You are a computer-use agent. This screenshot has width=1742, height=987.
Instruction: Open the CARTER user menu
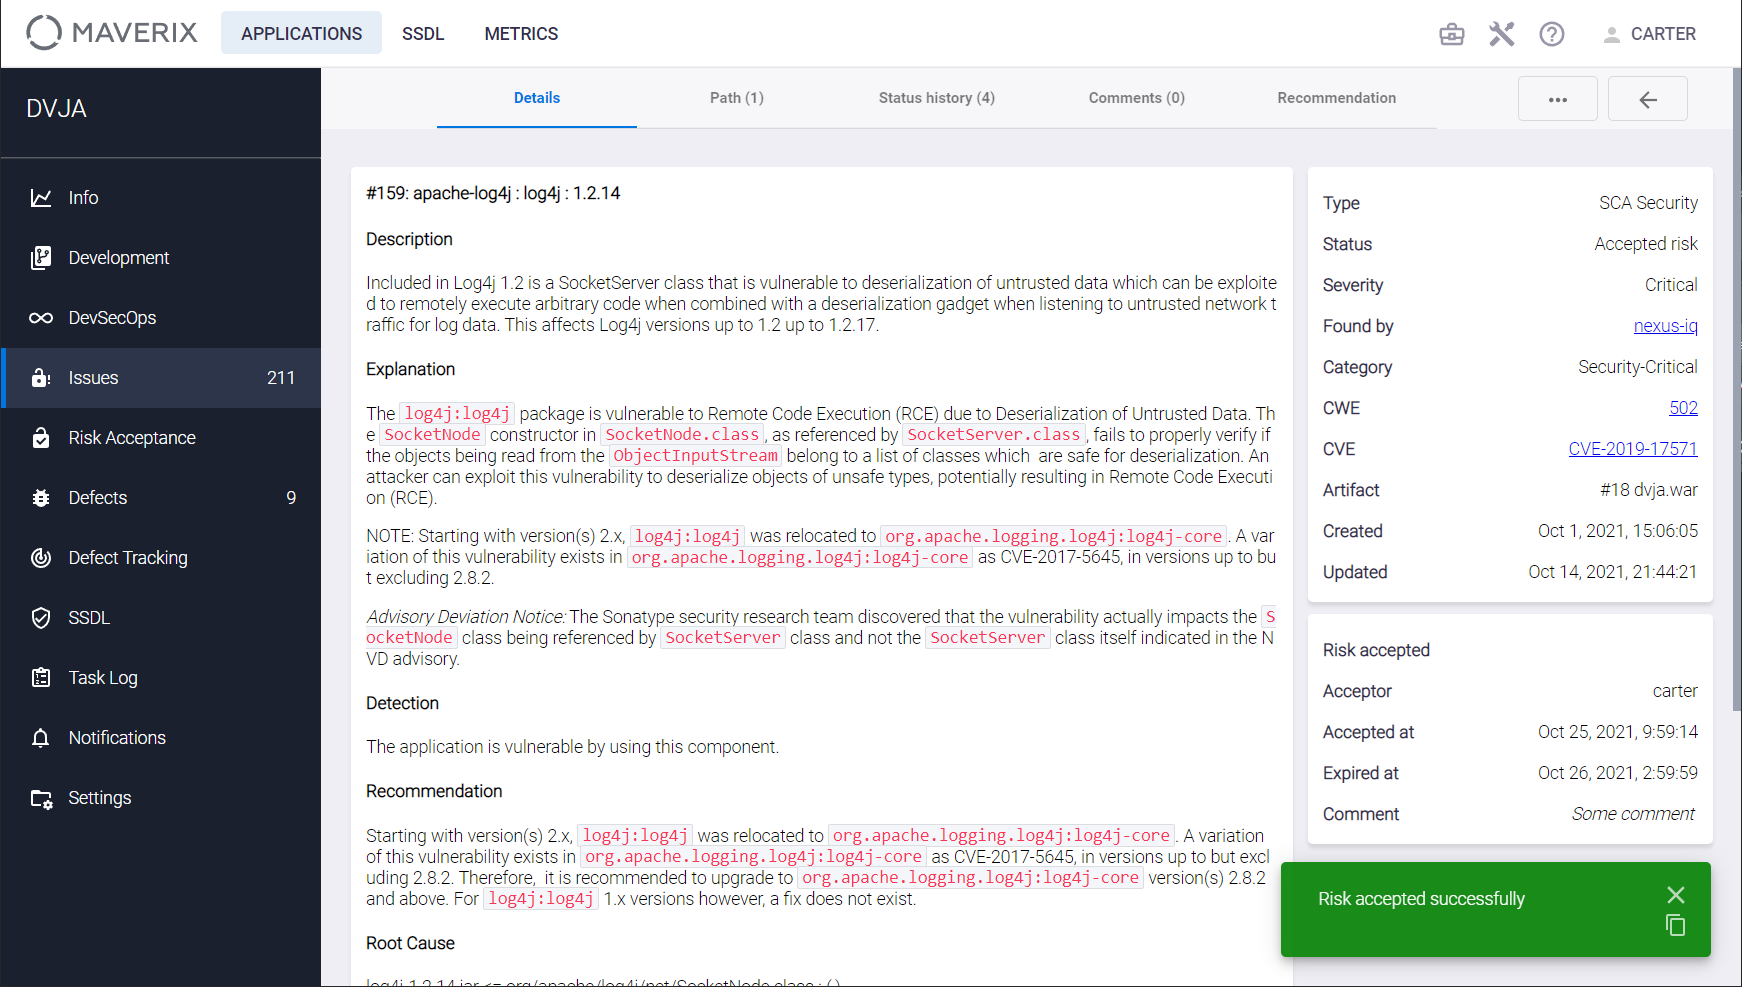(1649, 34)
